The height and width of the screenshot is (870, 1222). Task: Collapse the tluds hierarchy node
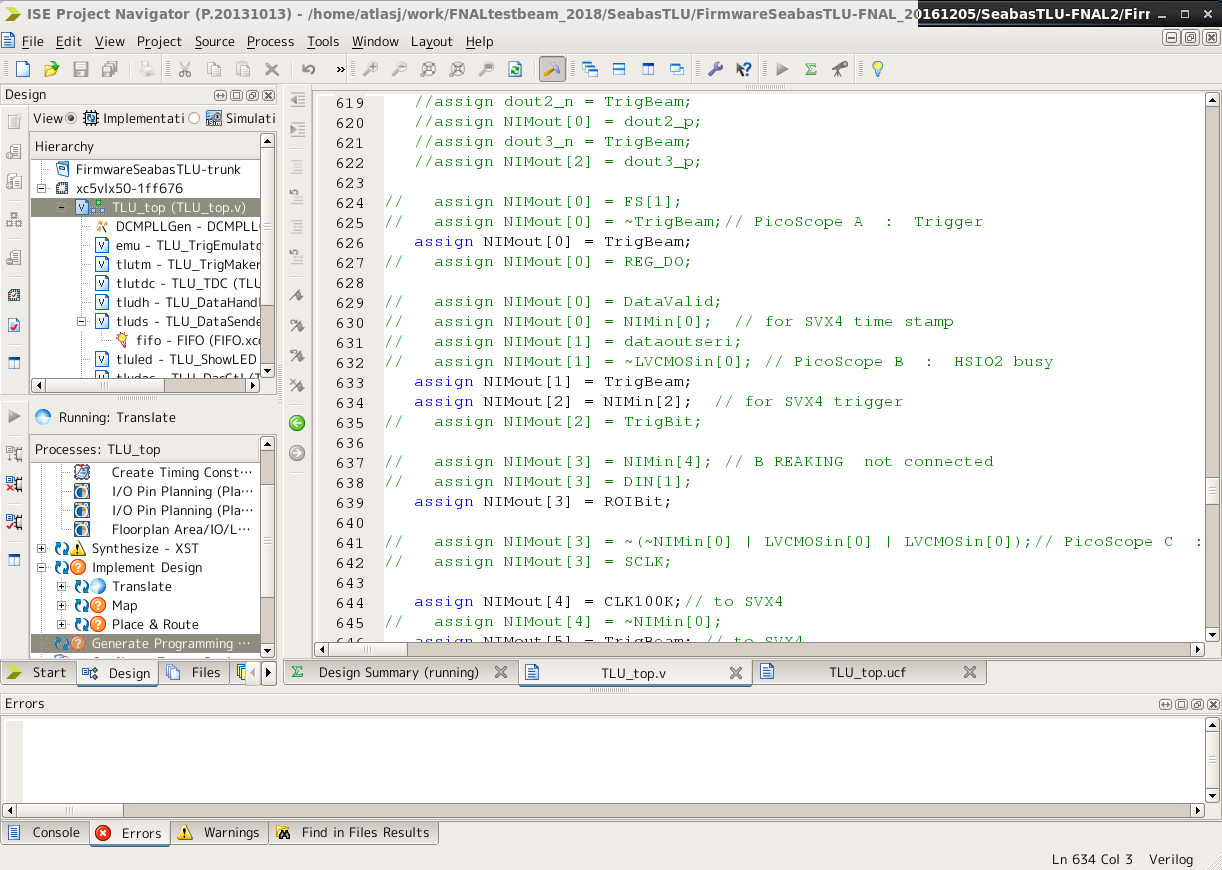(81, 321)
